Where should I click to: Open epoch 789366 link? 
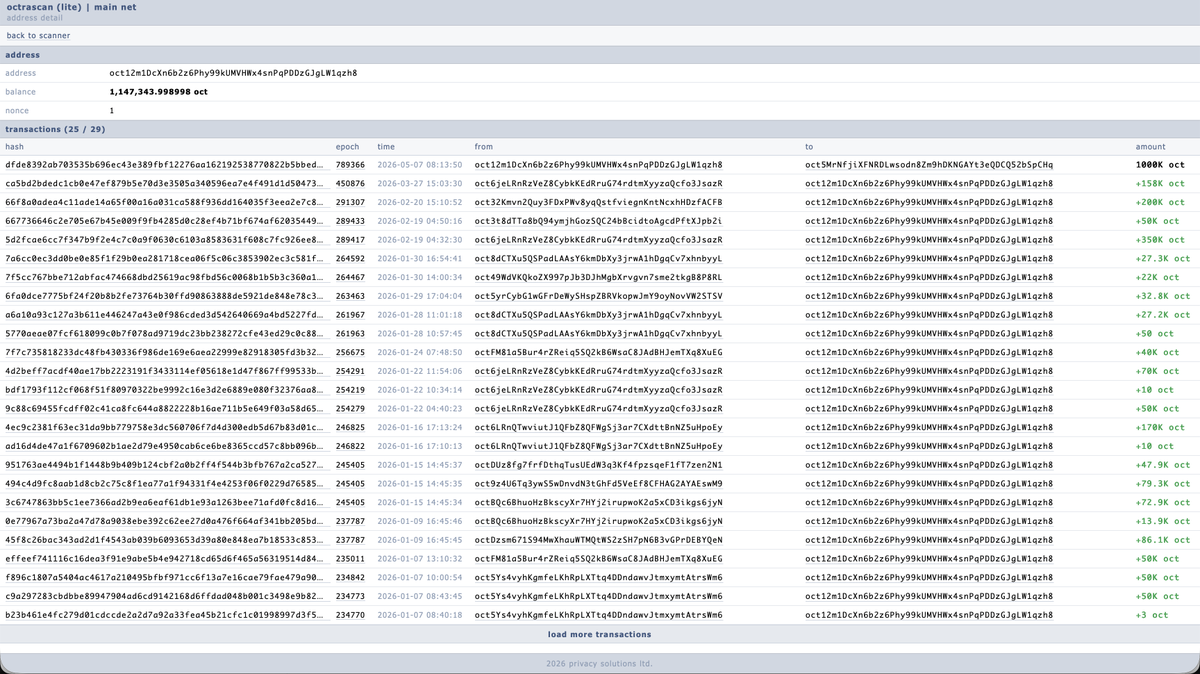[x=350, y=165]
